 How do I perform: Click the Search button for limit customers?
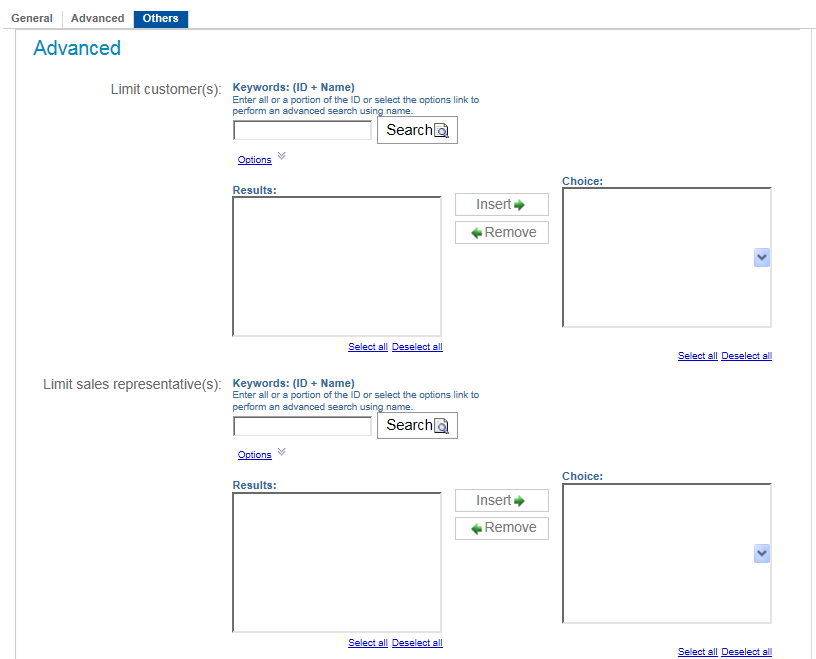(417, 130)
